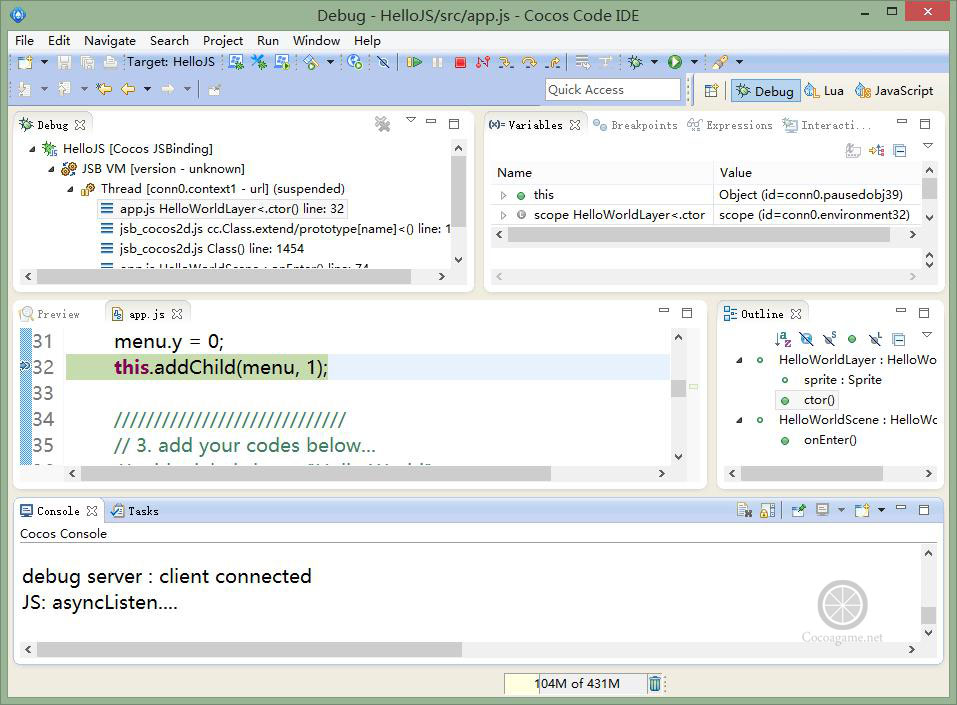Image resolution: width=957 pixels, height=705 pixels.
Task: Click the Collapse All icon in Variables view
Action: pos(899,150)
